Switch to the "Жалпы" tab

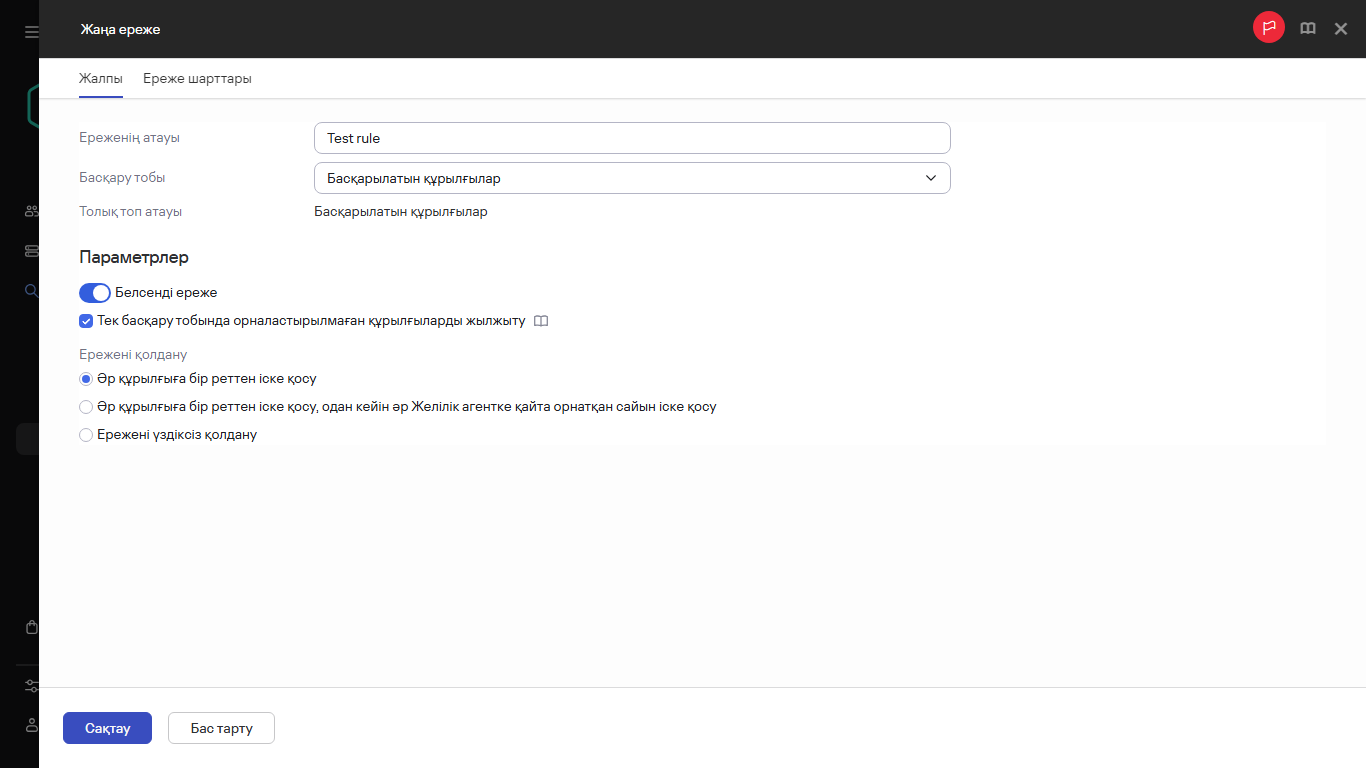pos(101,78)
